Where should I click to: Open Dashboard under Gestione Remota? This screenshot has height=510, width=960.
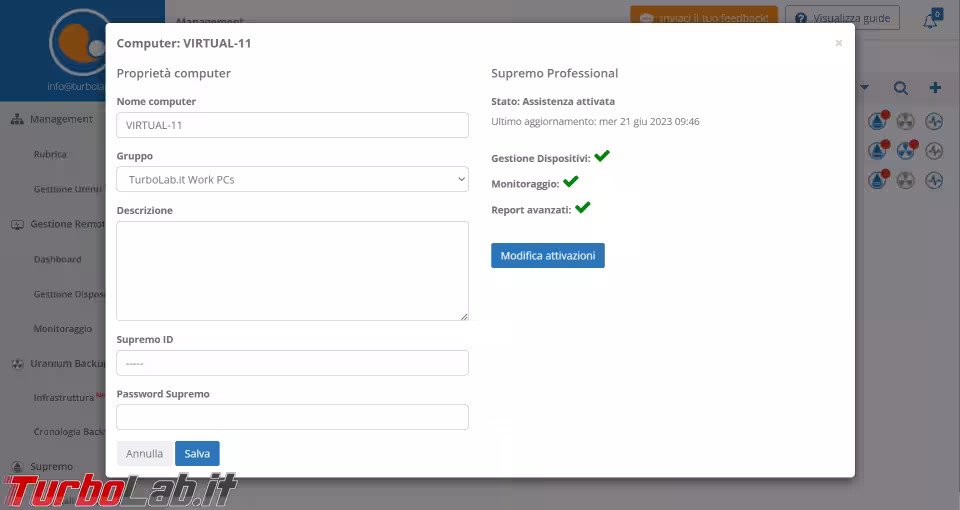coord(57,259)
